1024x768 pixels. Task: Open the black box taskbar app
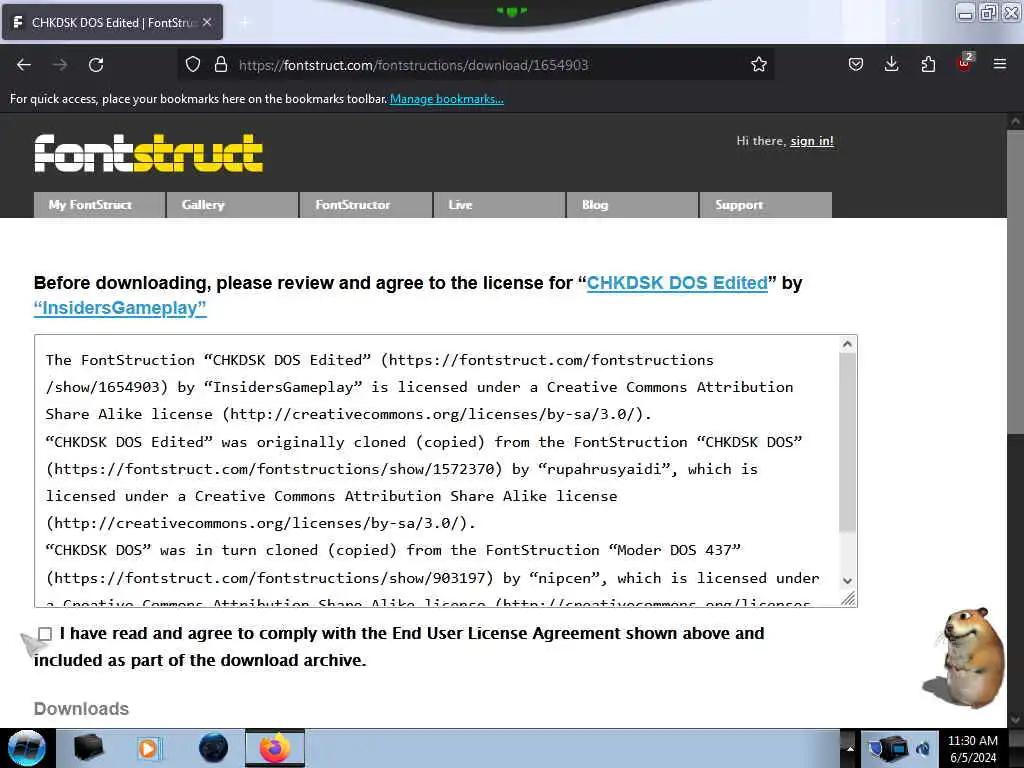click(x=88, y=748)
